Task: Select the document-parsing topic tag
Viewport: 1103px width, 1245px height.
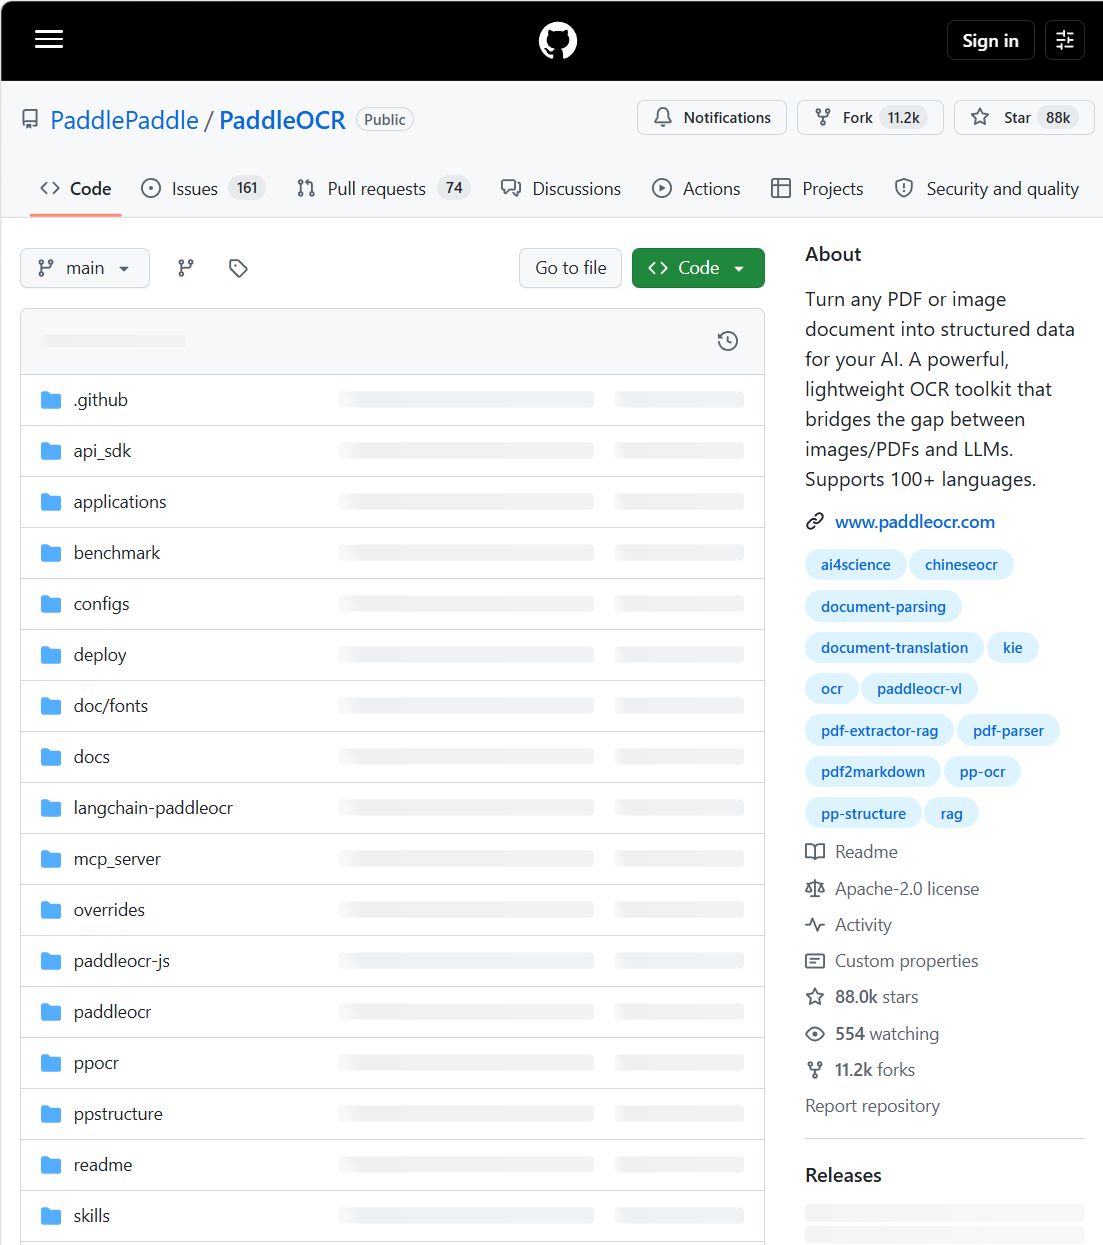Action: (x=883, y=607)
